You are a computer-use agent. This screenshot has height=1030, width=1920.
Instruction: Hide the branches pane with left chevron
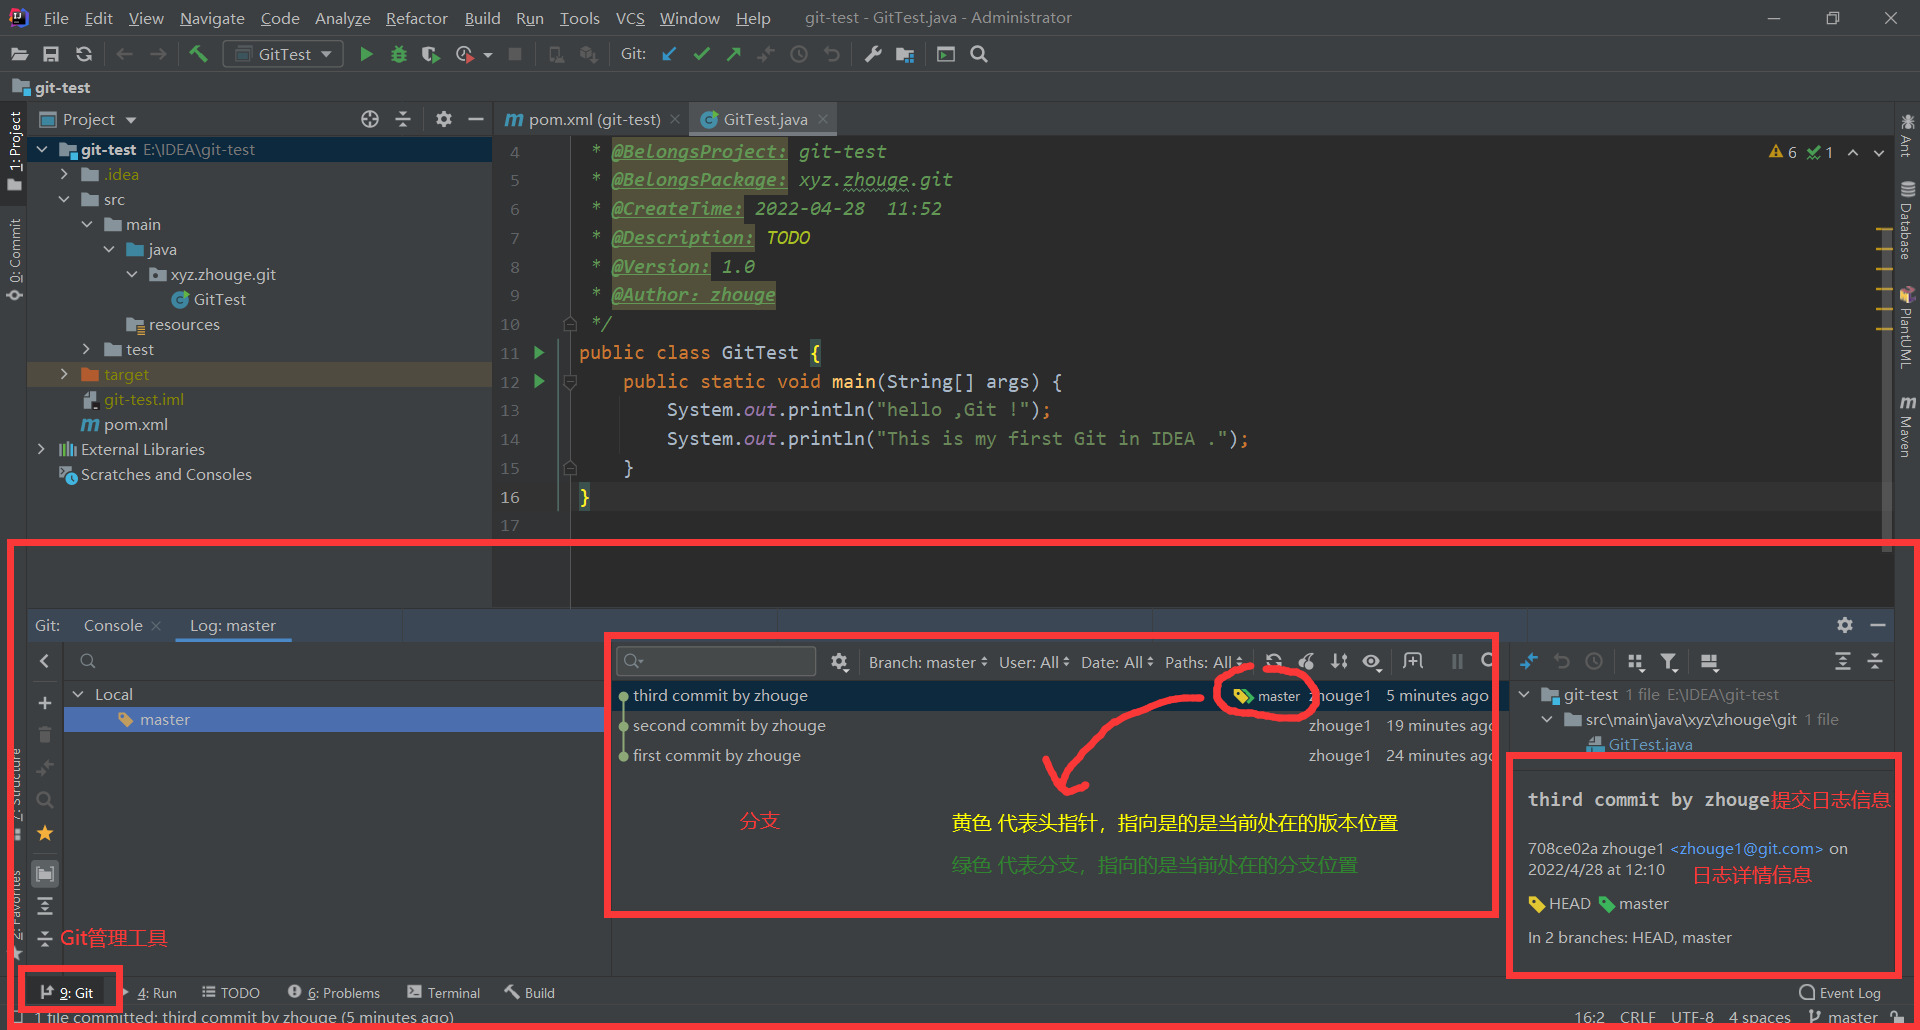pos(45,661)
